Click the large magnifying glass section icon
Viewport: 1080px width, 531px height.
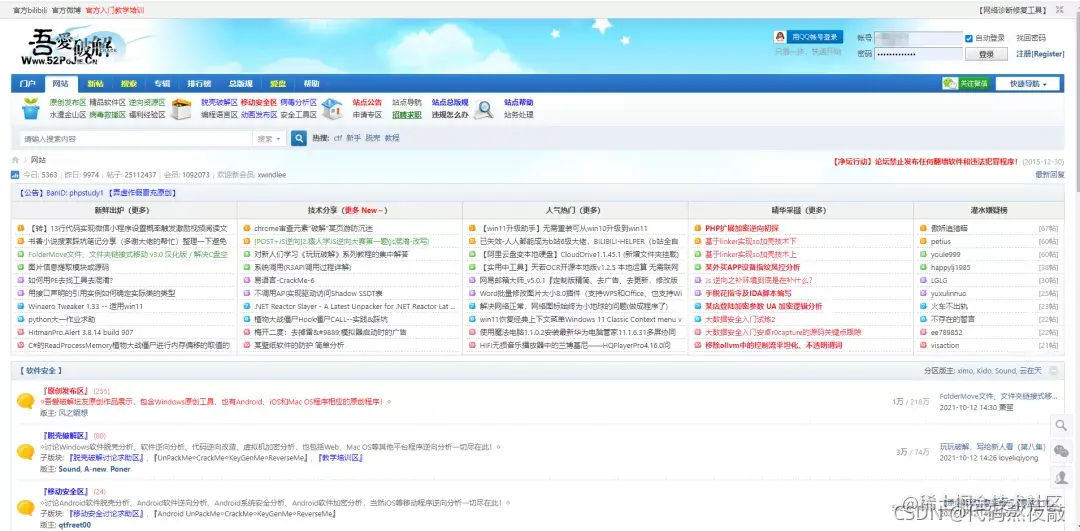(x=485, y=110)
